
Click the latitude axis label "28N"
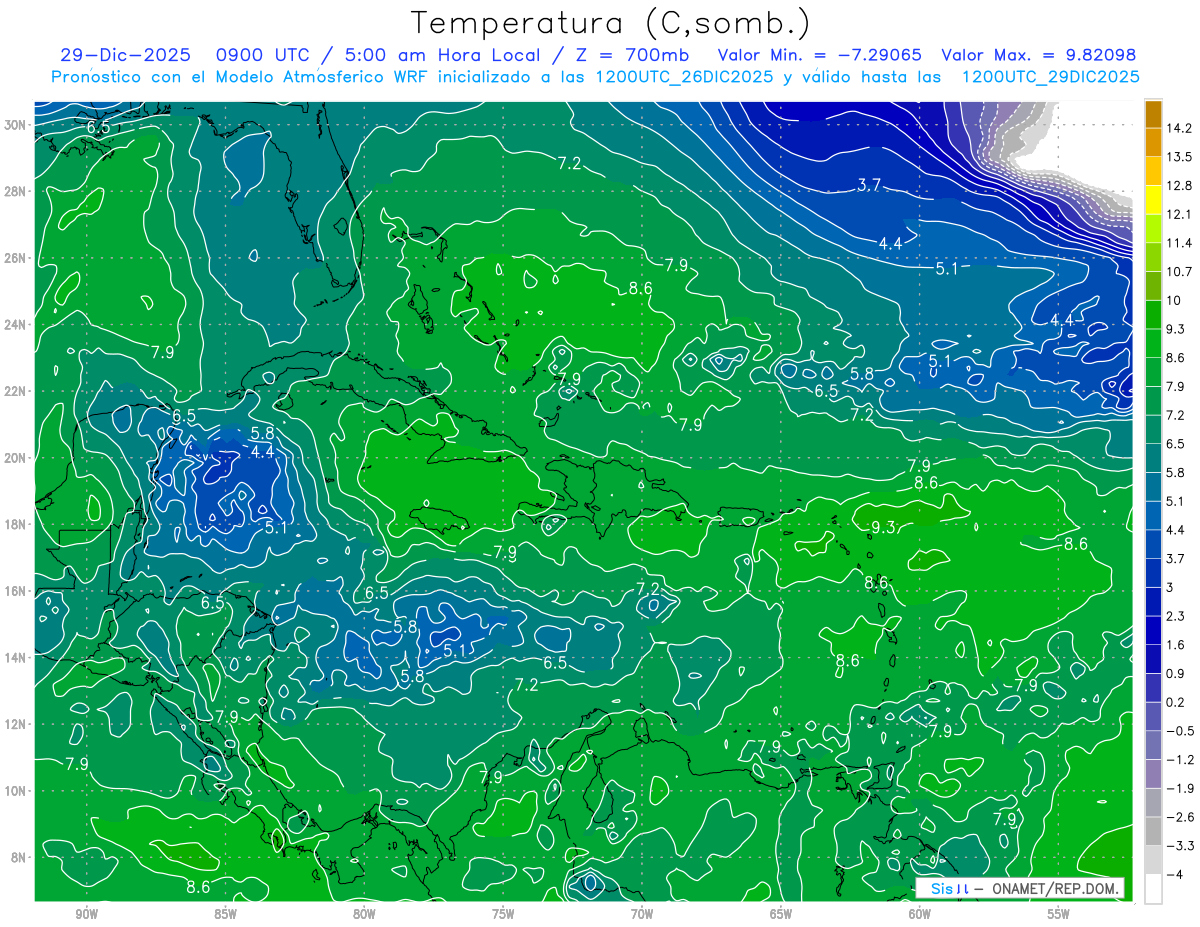pyautogui.click(x=16, y=192)
